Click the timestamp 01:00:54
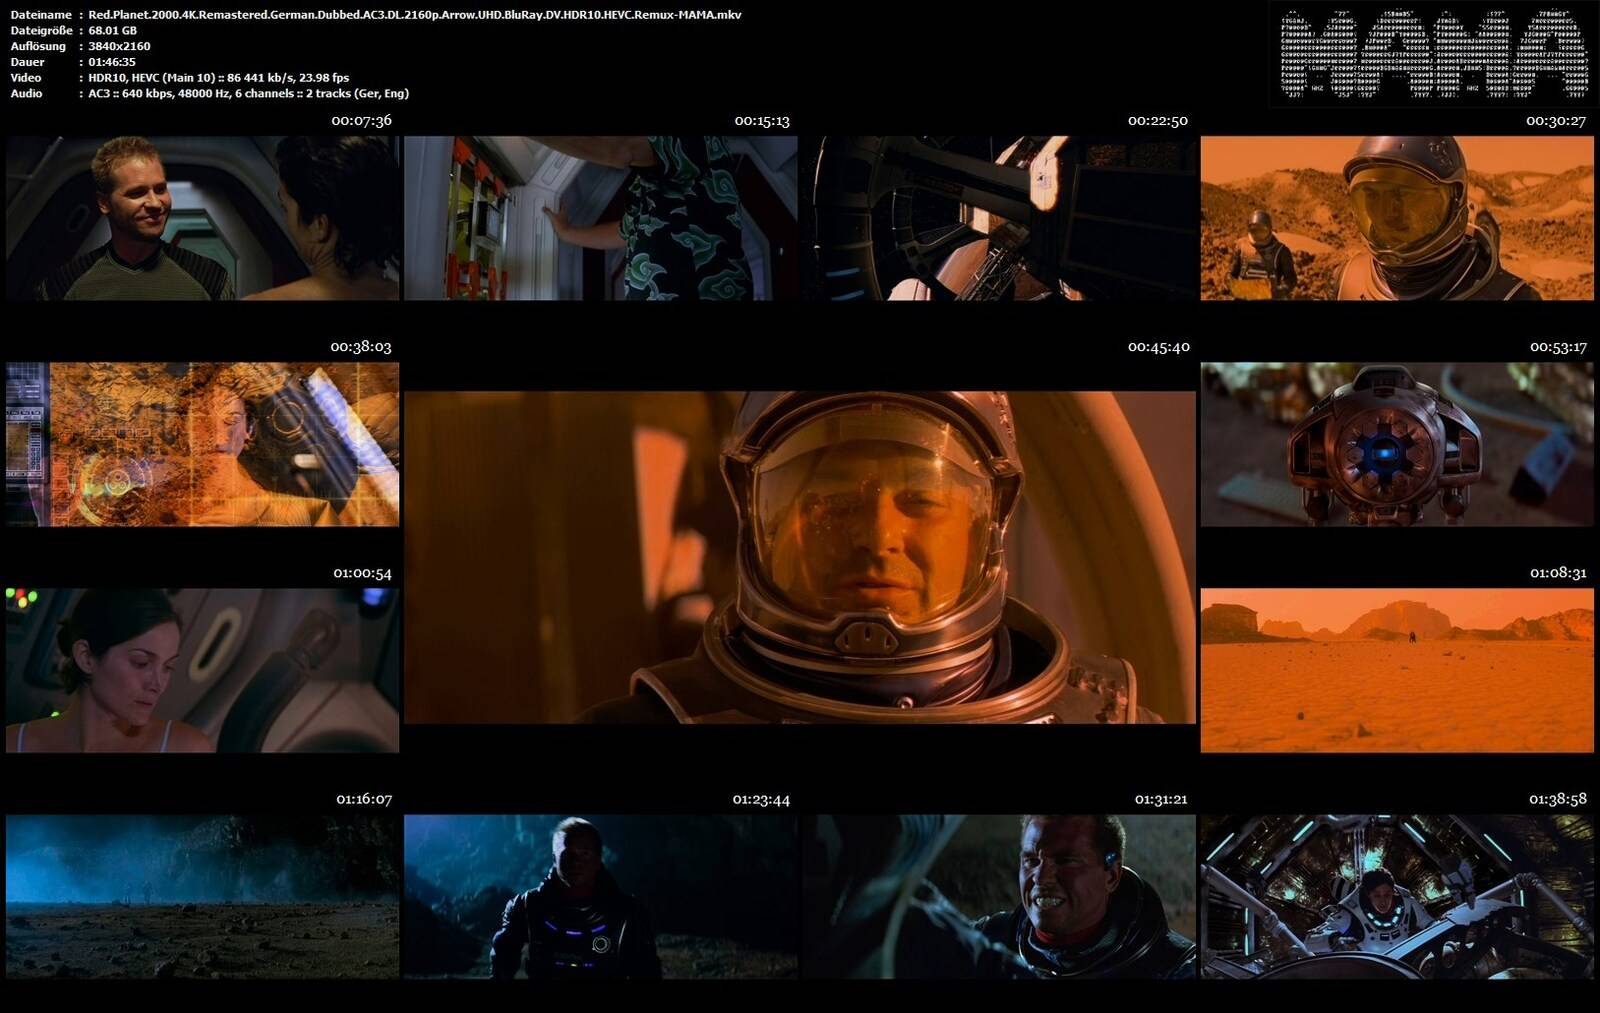Viewport: 1600px width, 1013px height. [363, 573]
